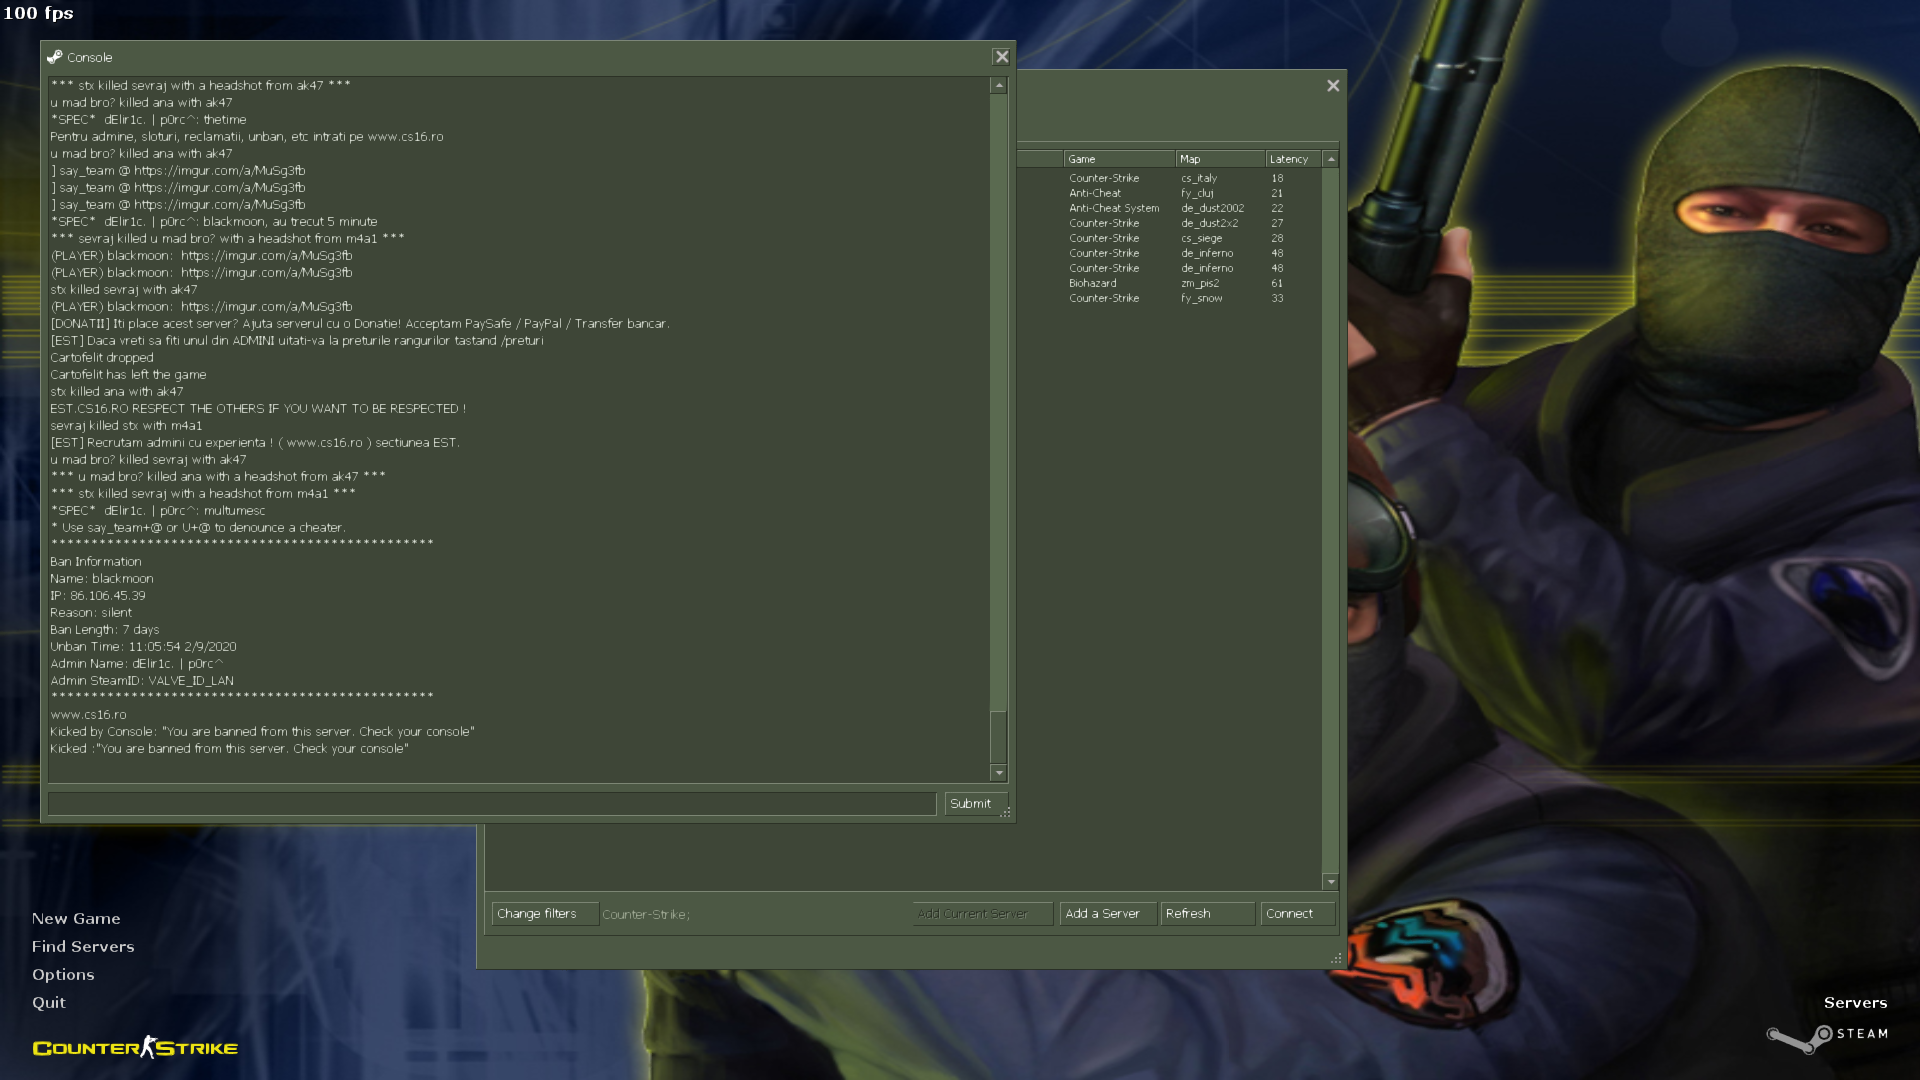This screenshot has height=1080, width=1920.
Task: Click the 'Admin SteamID: VALVE_ID_LAN' line
Action: tap(142, 681)
